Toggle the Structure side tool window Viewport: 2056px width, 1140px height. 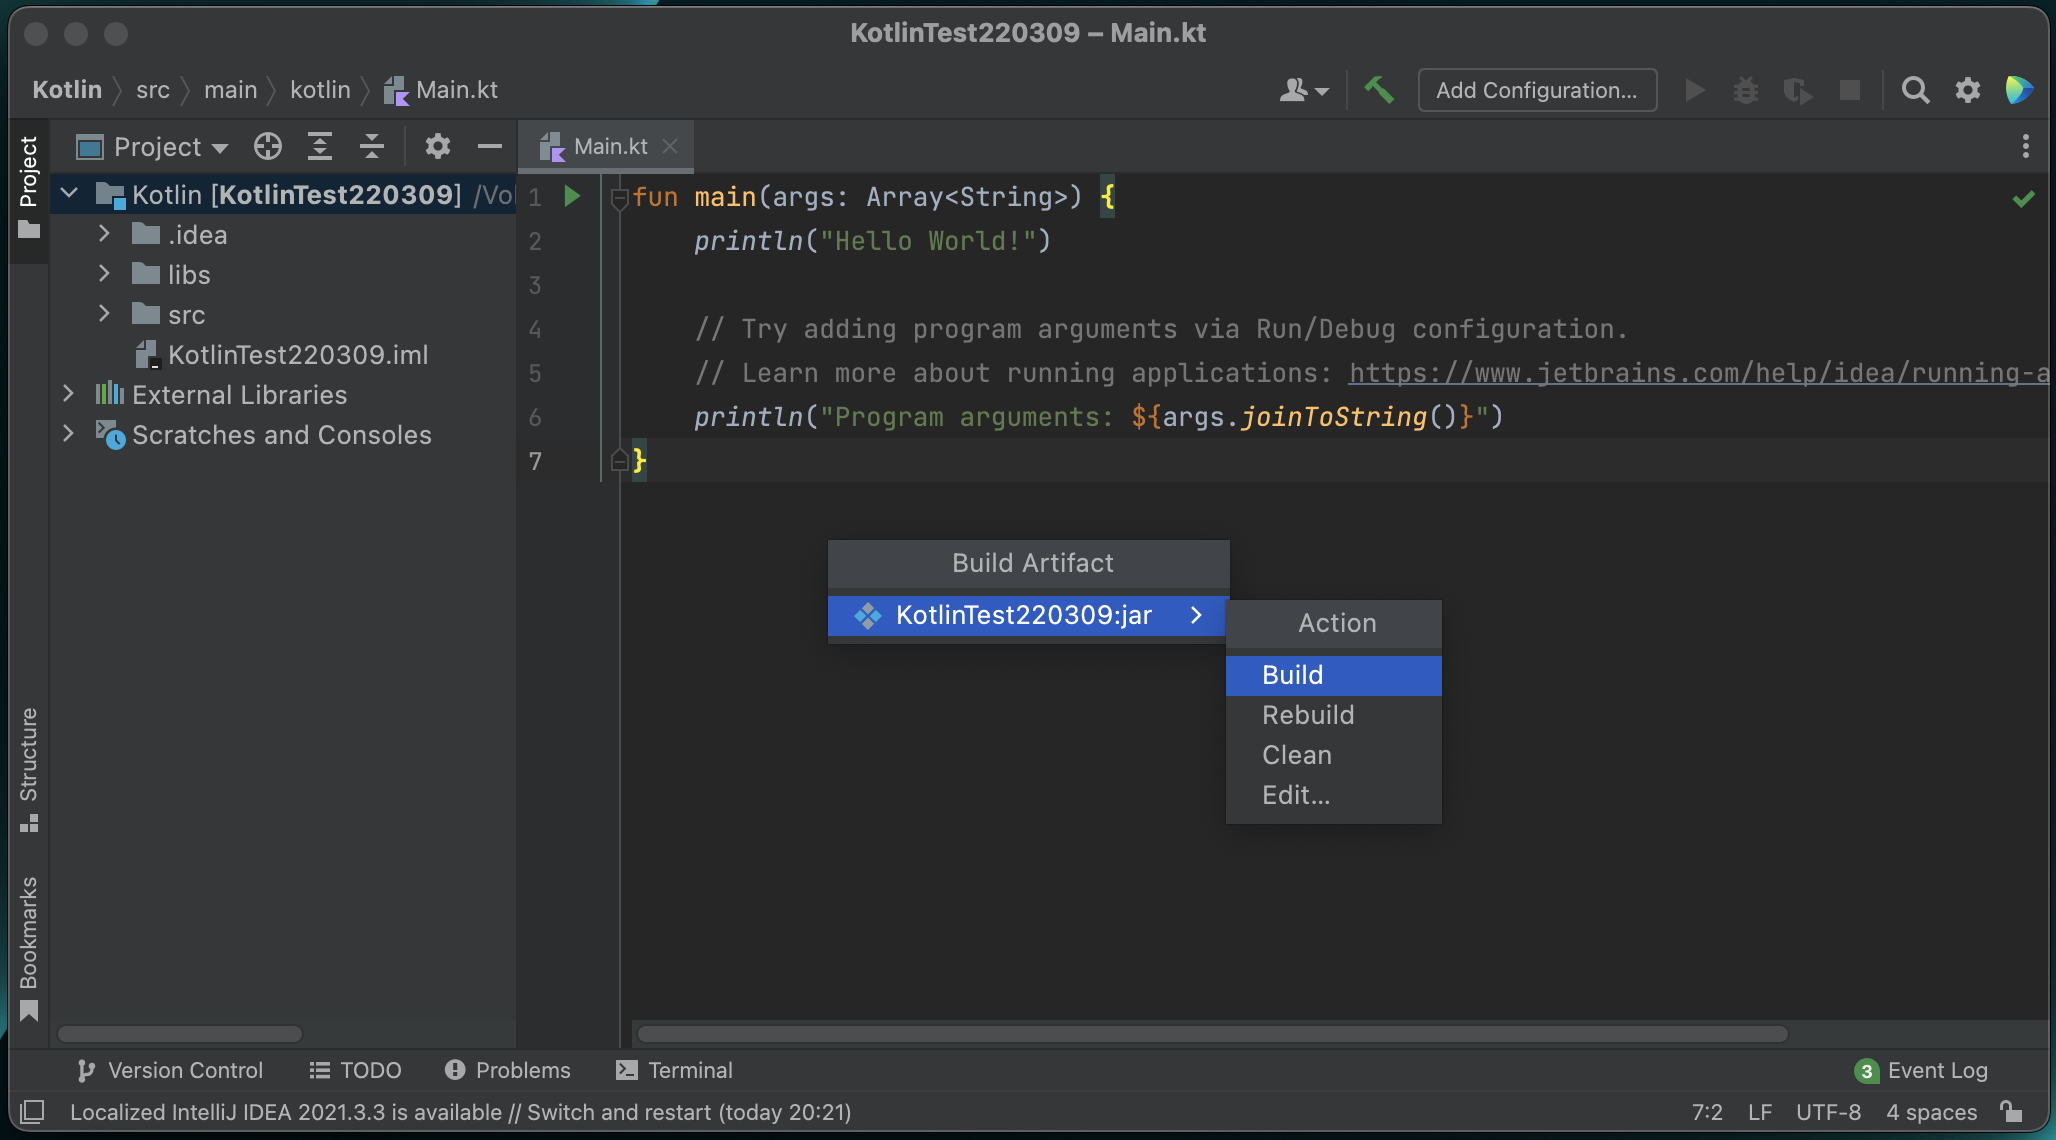[29, 769]
